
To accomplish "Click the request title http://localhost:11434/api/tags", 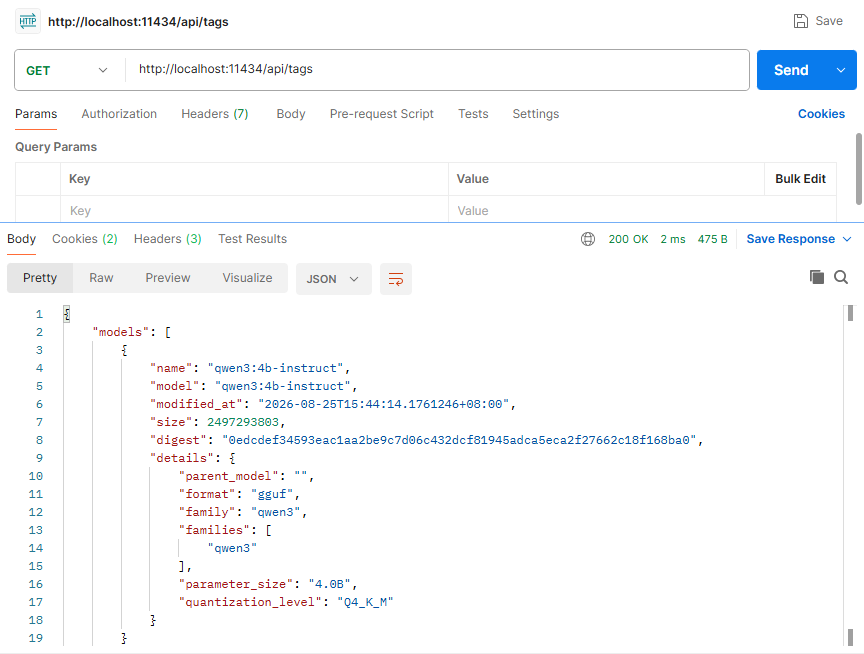I will 138,22.
